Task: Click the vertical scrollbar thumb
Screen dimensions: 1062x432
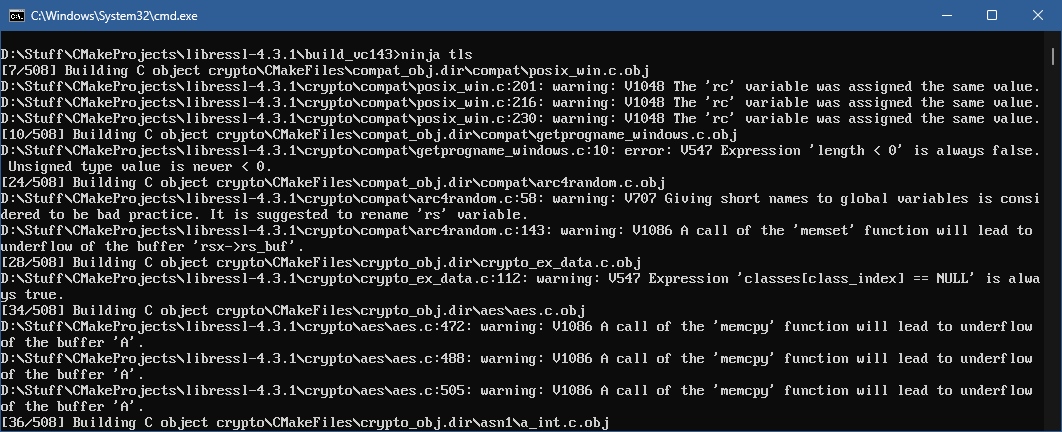Action: click(x=1053, y=56)
